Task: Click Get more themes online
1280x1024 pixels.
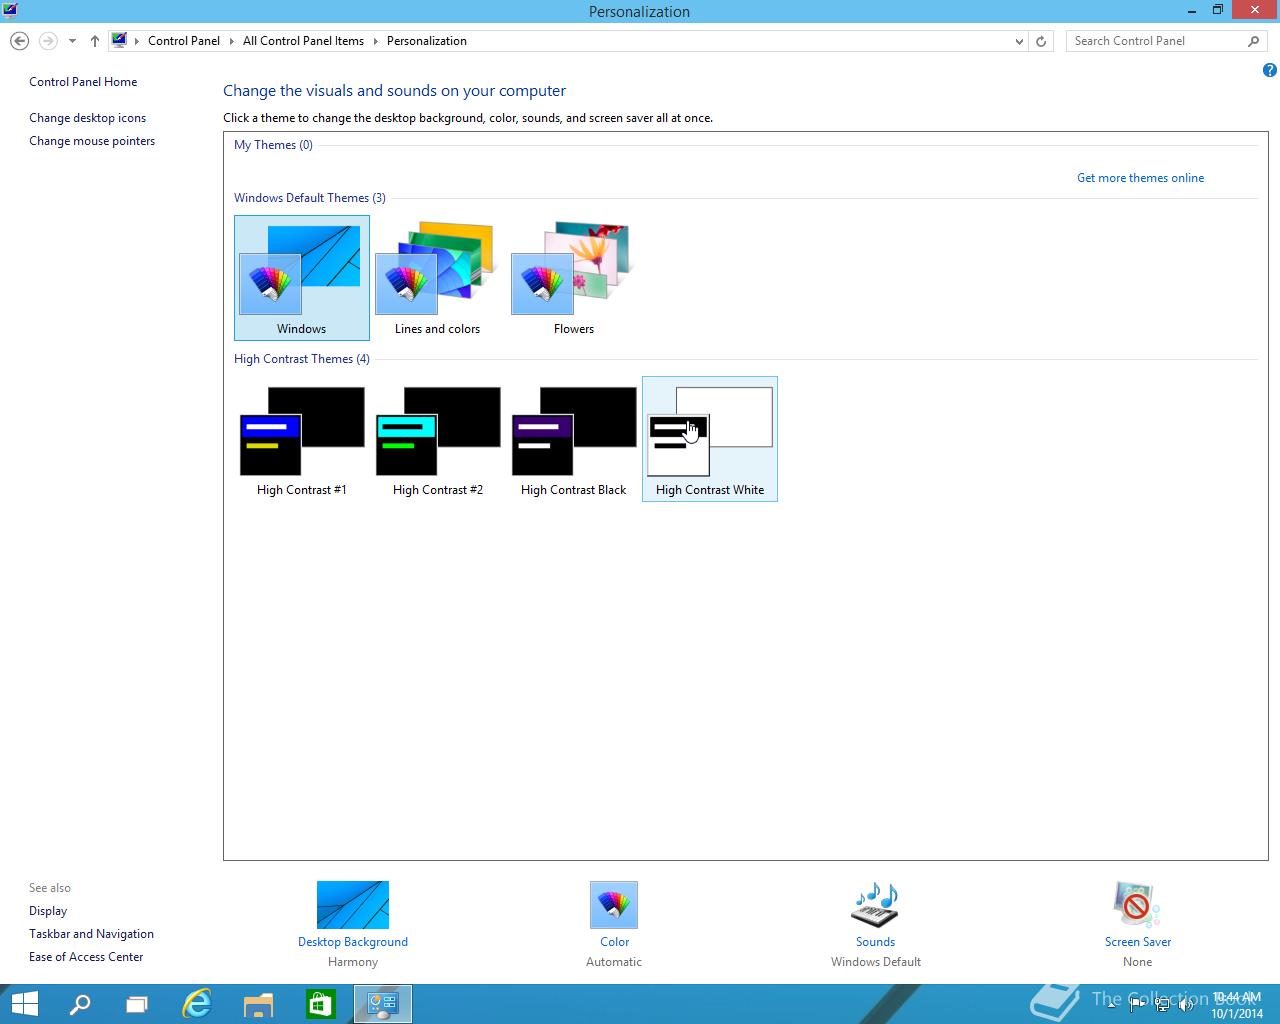Action: (1140, 178)
